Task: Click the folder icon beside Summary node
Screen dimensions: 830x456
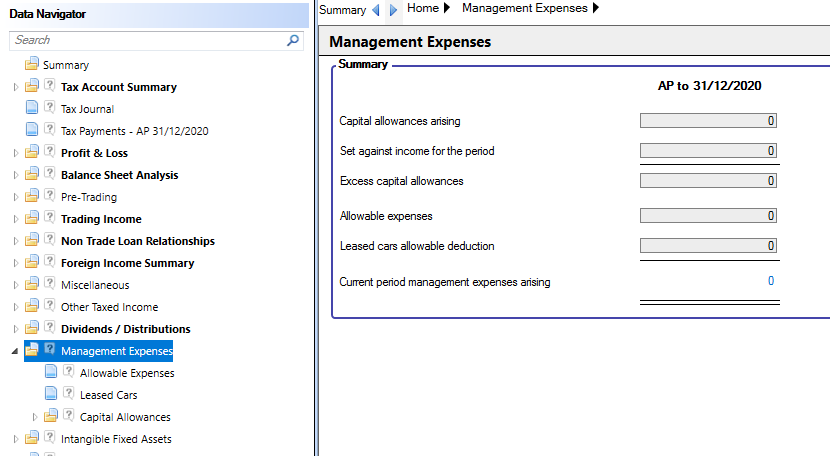Action: (x=32, y=64)
